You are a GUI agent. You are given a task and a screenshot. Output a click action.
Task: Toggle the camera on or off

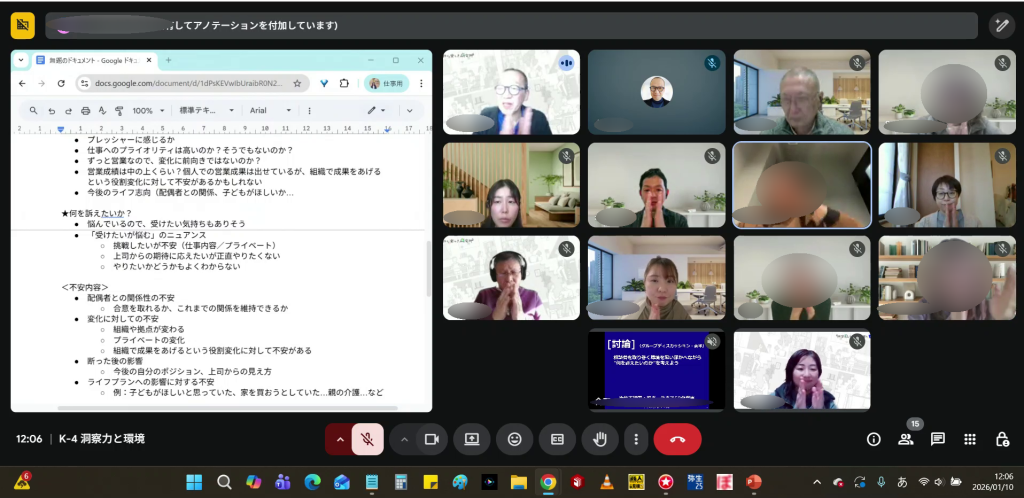point(432,439)
